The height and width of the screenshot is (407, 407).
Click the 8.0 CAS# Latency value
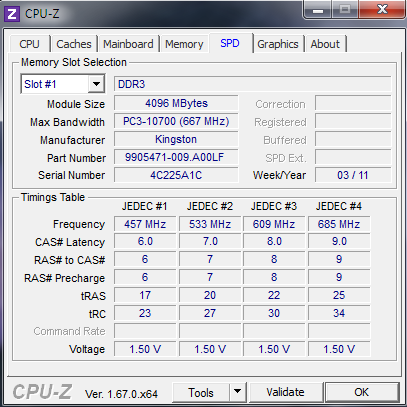(x=274, y=241)
